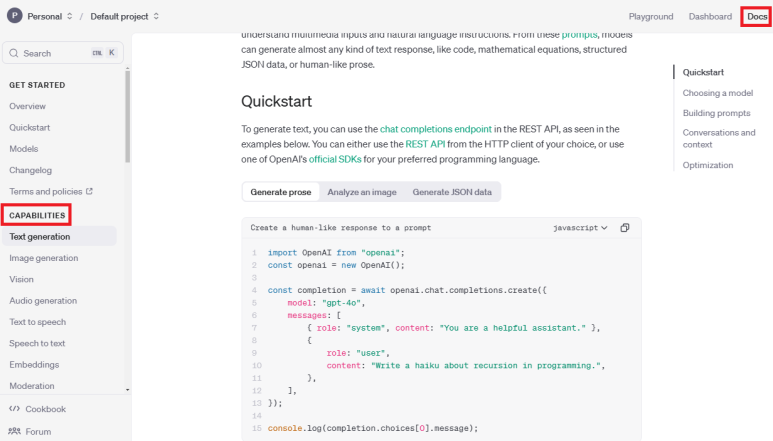
Task: Select Embeddings in the sidebar
Action: [x=34, y=364]
